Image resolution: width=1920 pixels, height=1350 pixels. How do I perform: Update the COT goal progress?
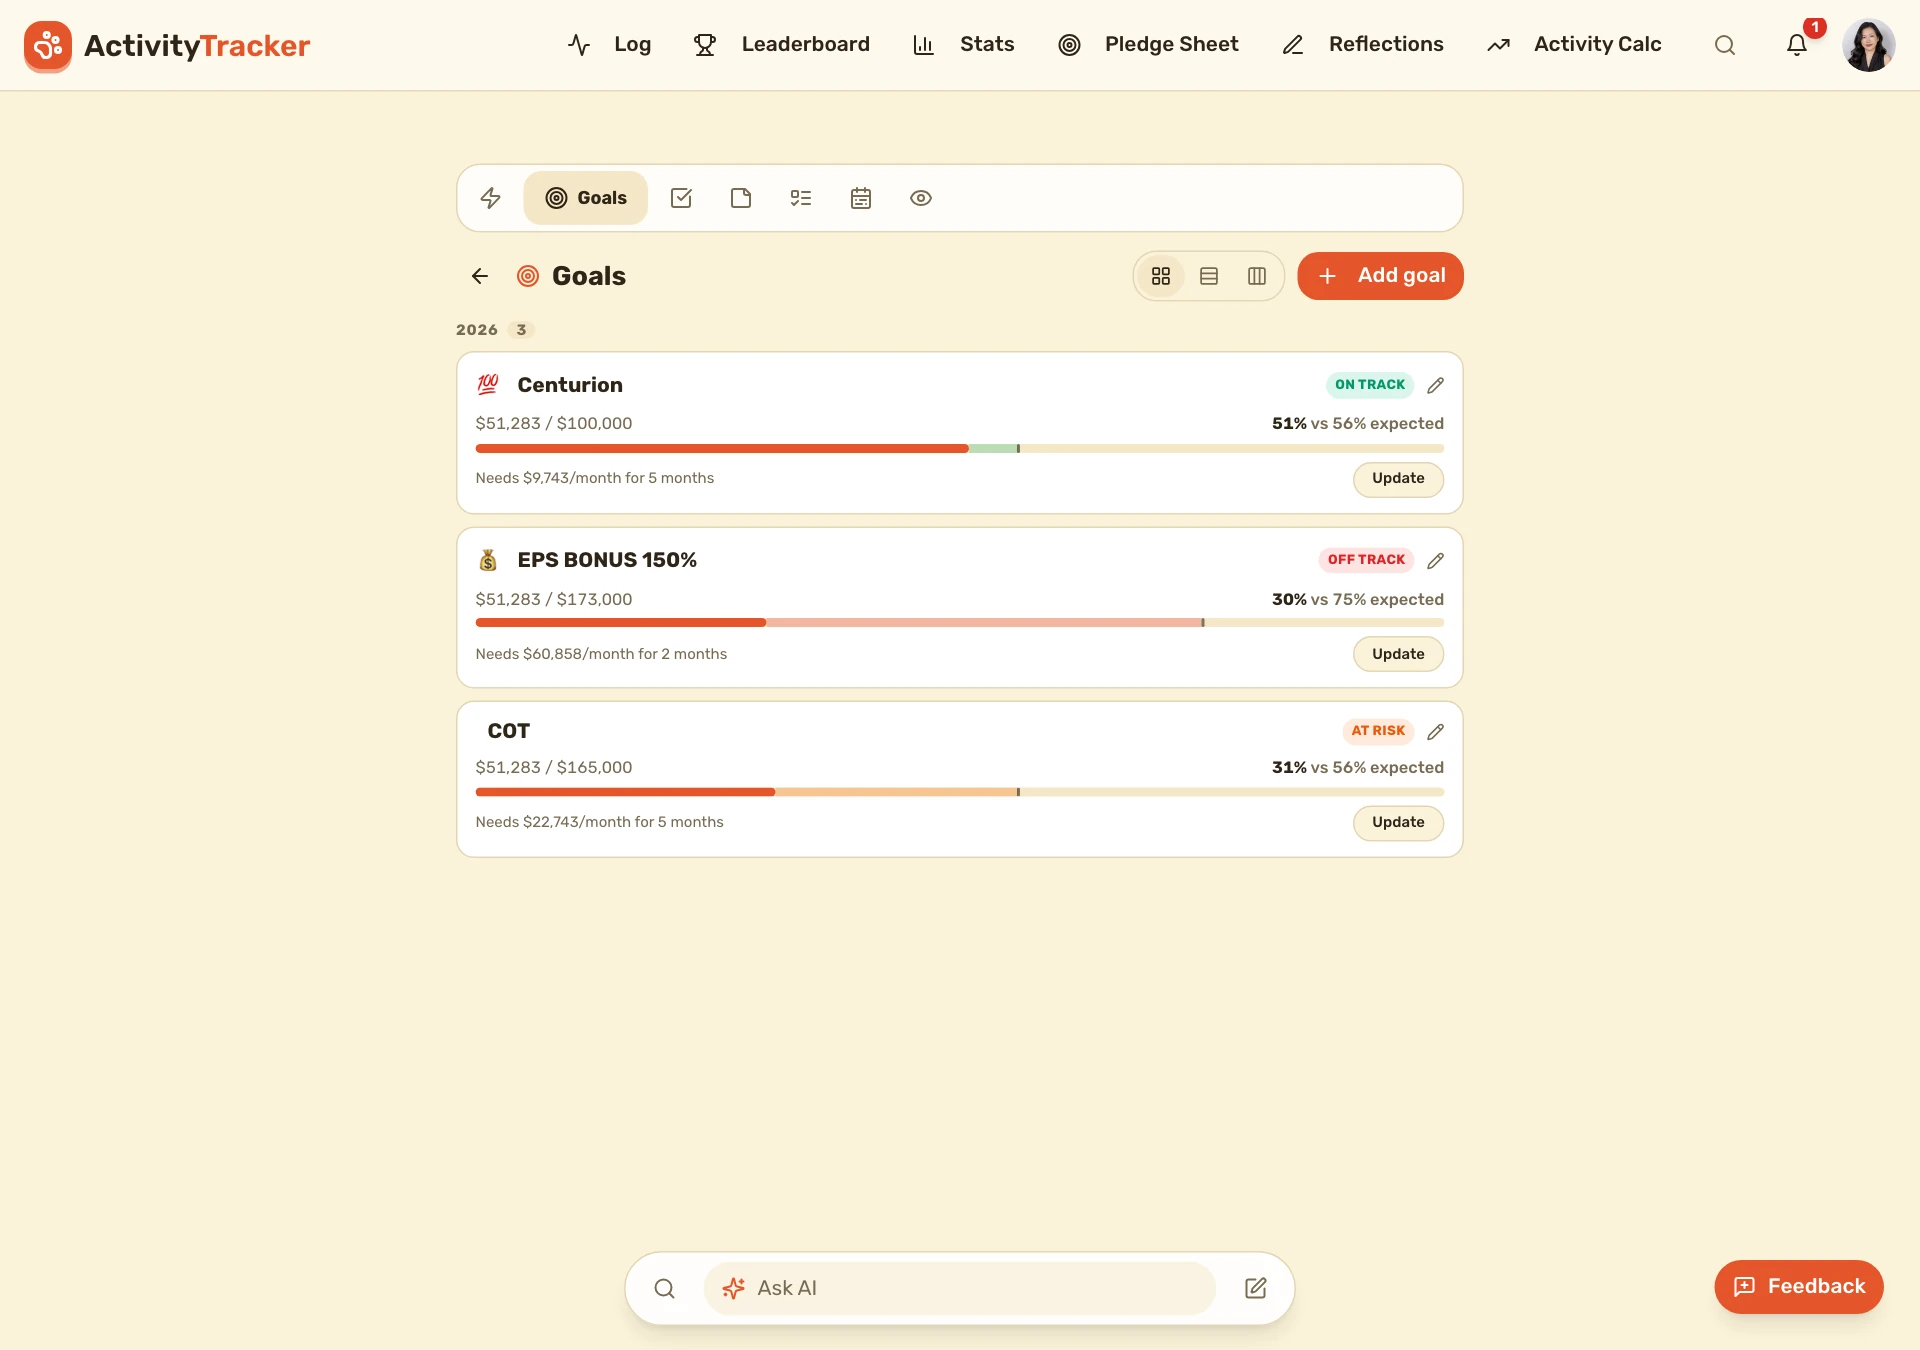(1398, 822)
